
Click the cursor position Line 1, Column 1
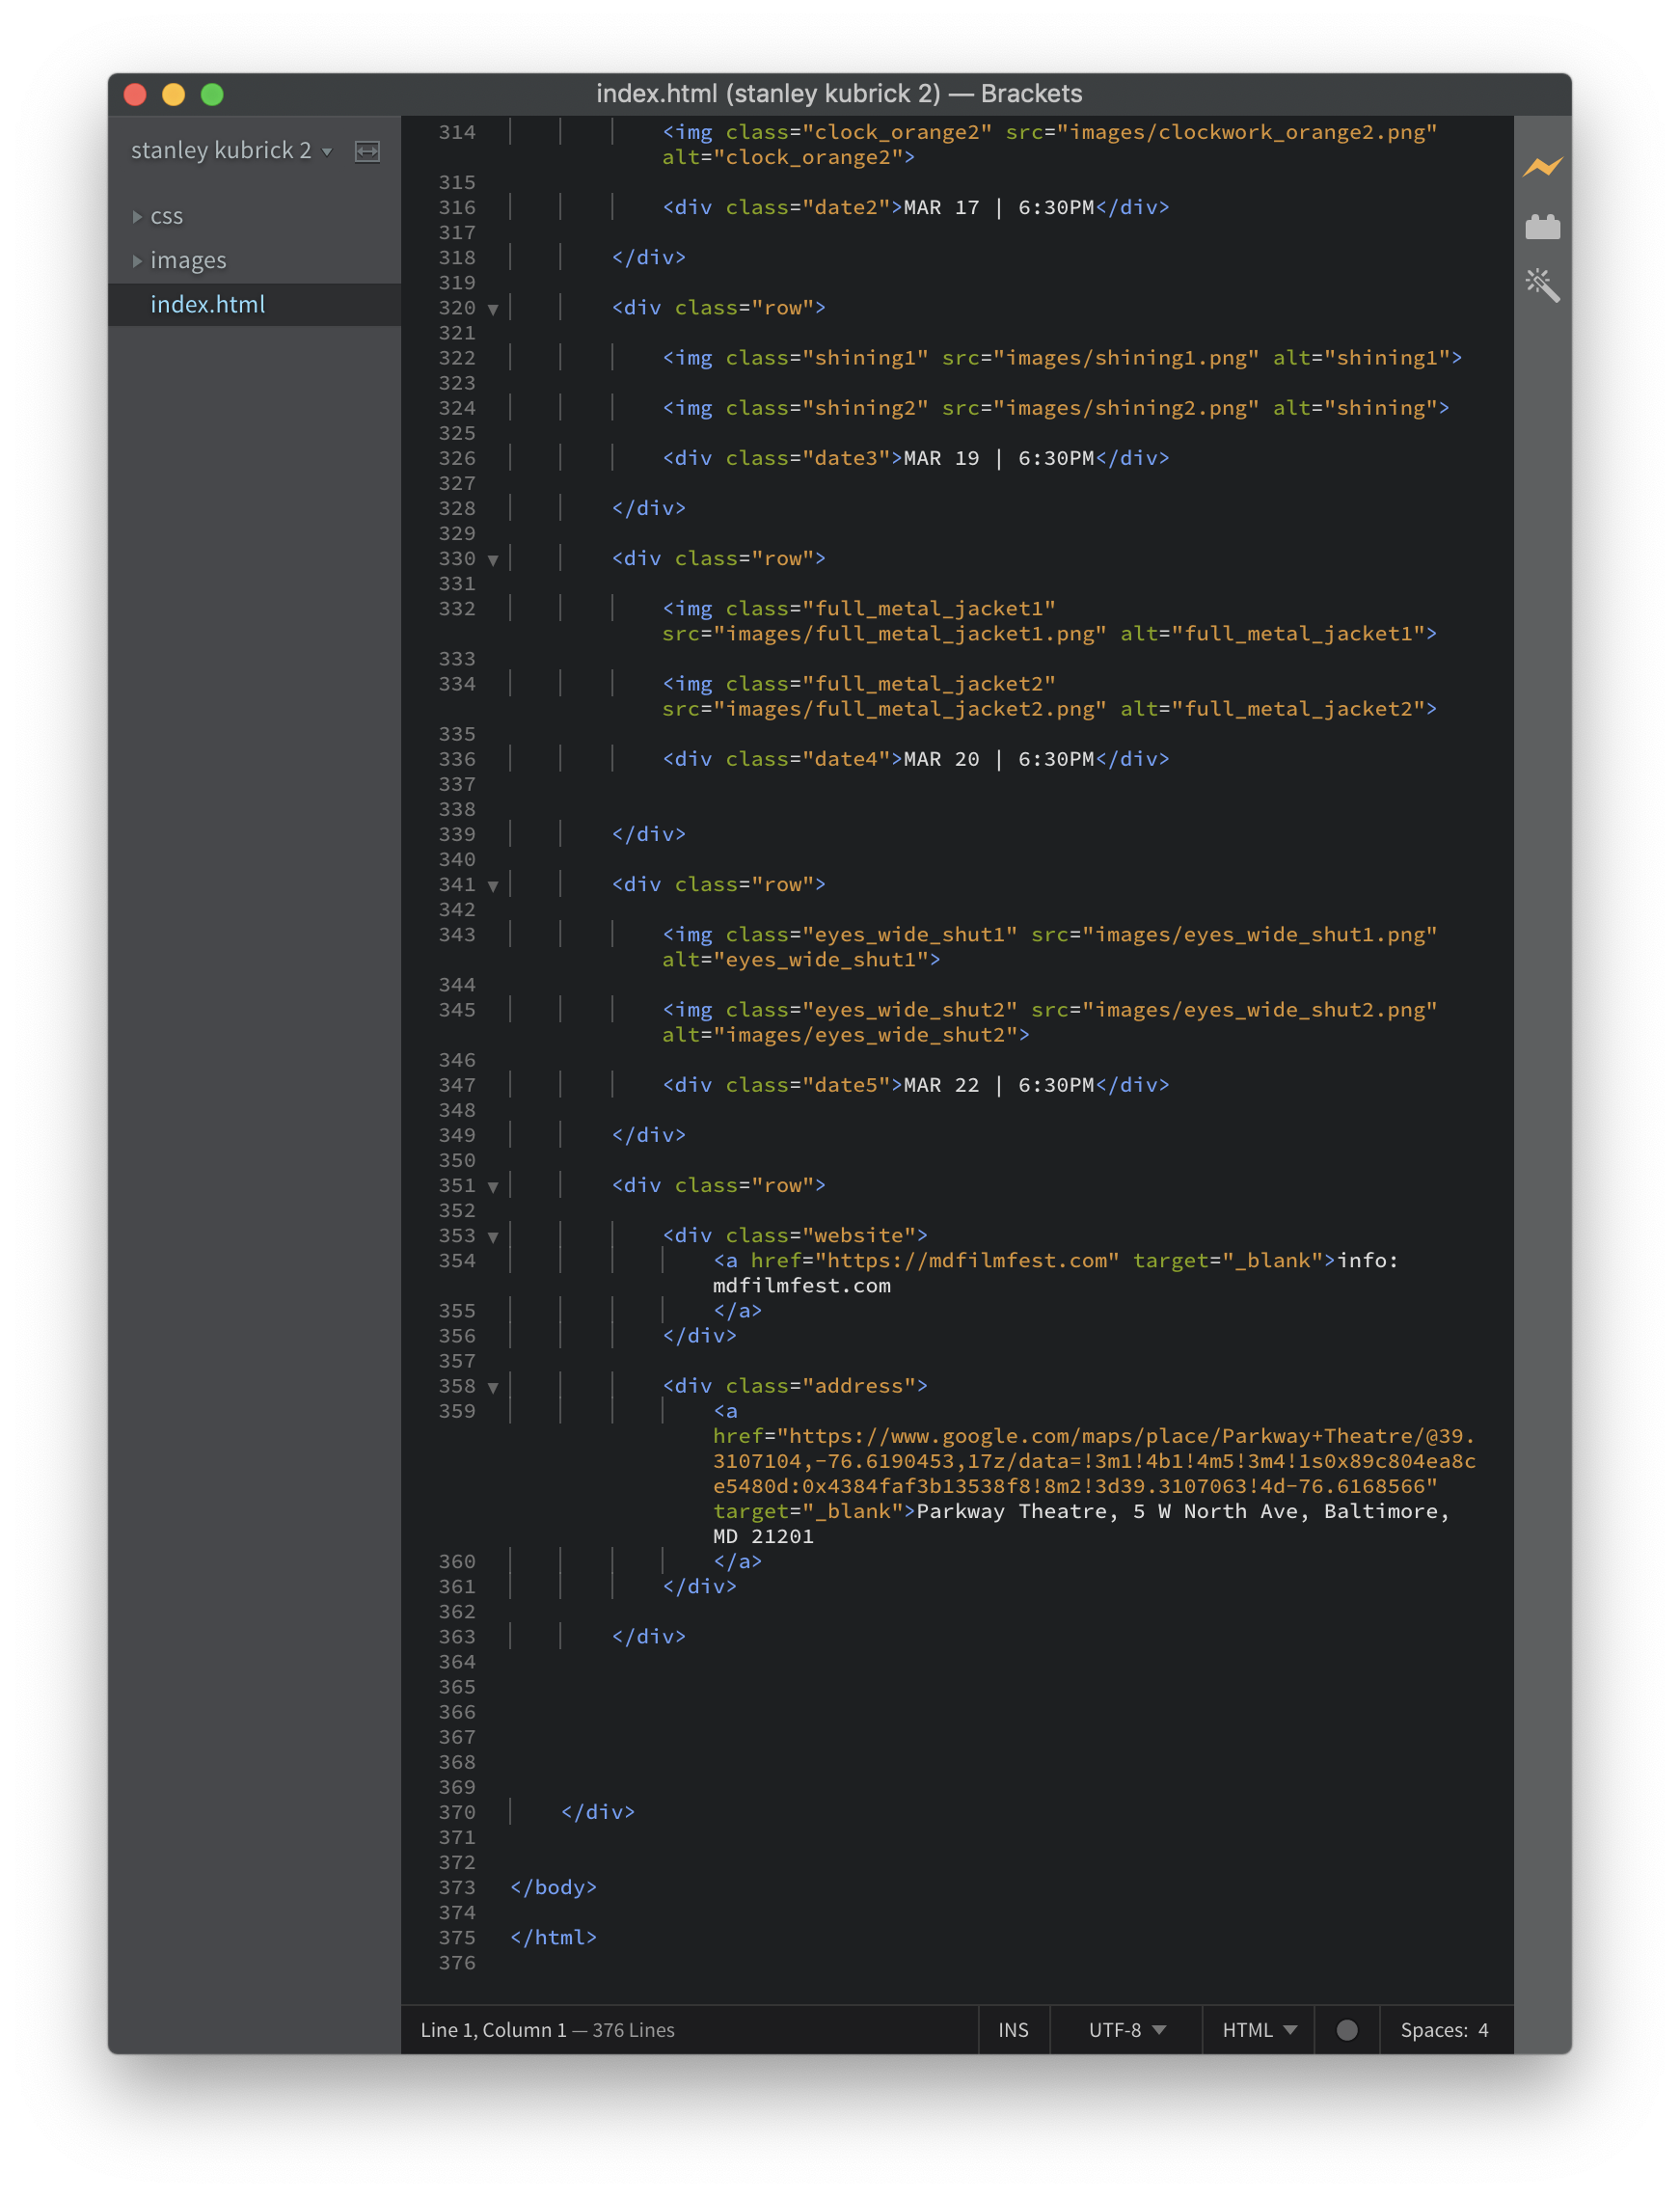coord(493,2029)
